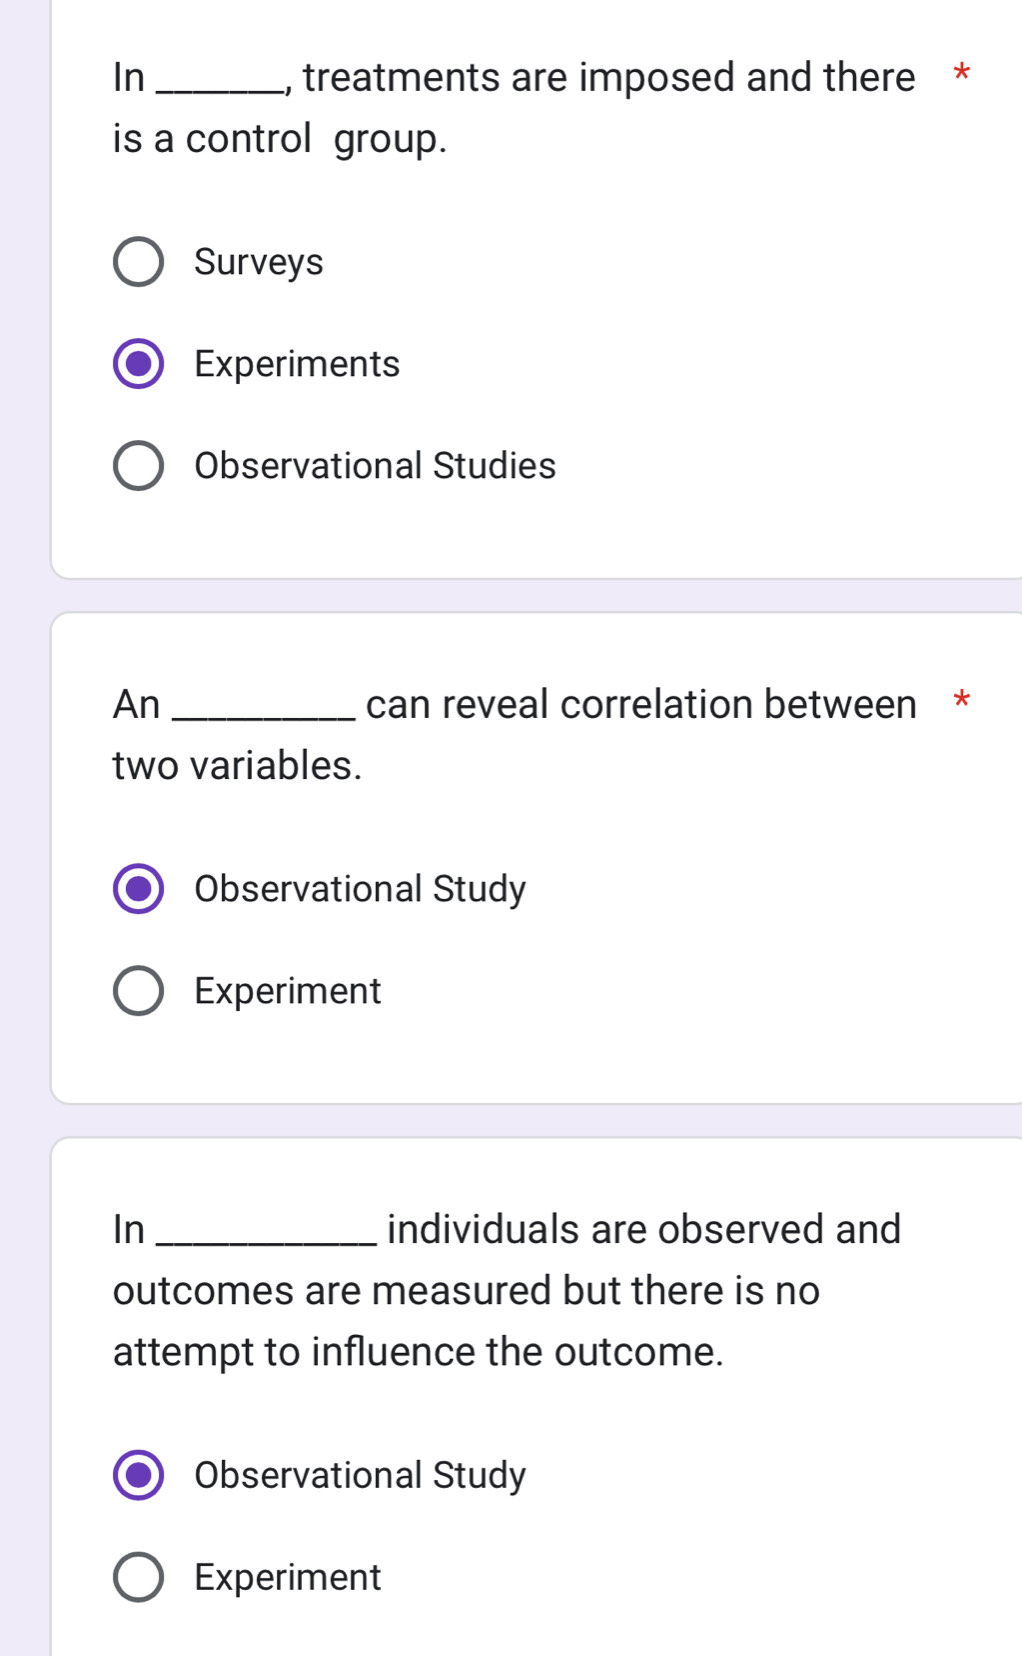Click Observational Study radio in correlation question
This screenshot has height=1656, width=1022.
click(138, 889)
